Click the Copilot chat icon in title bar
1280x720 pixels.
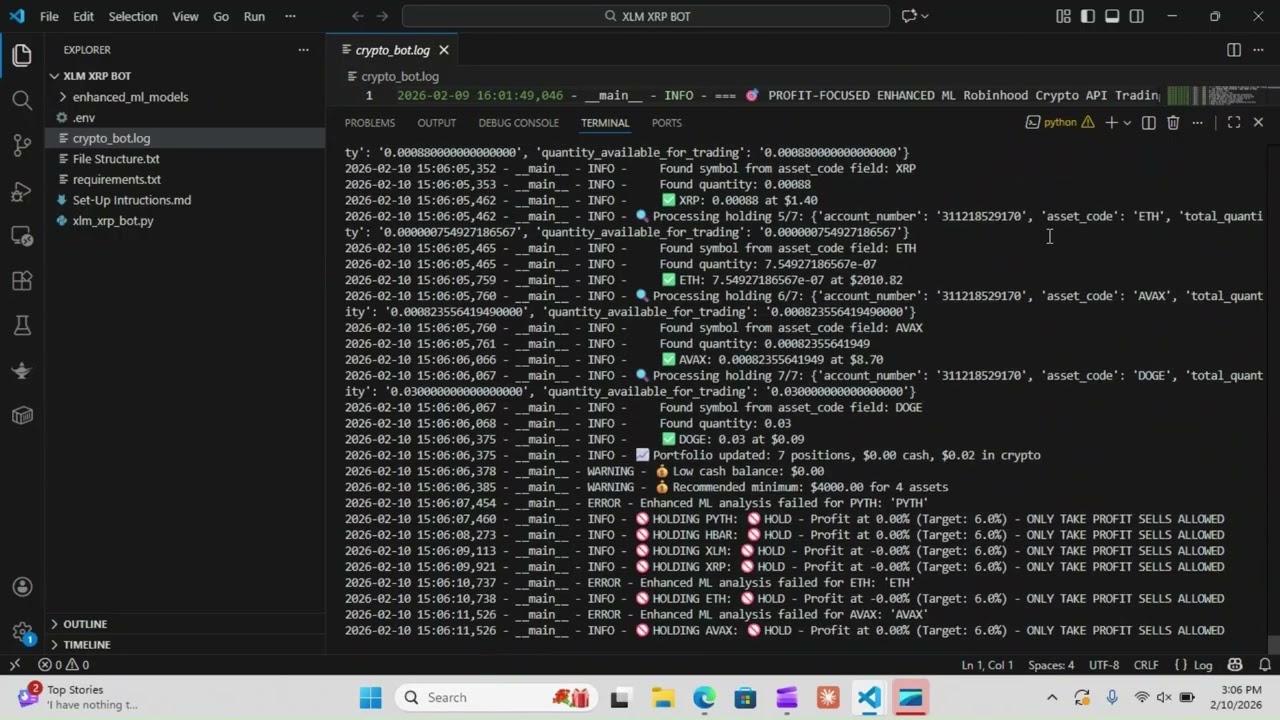(x=909, y=16)
